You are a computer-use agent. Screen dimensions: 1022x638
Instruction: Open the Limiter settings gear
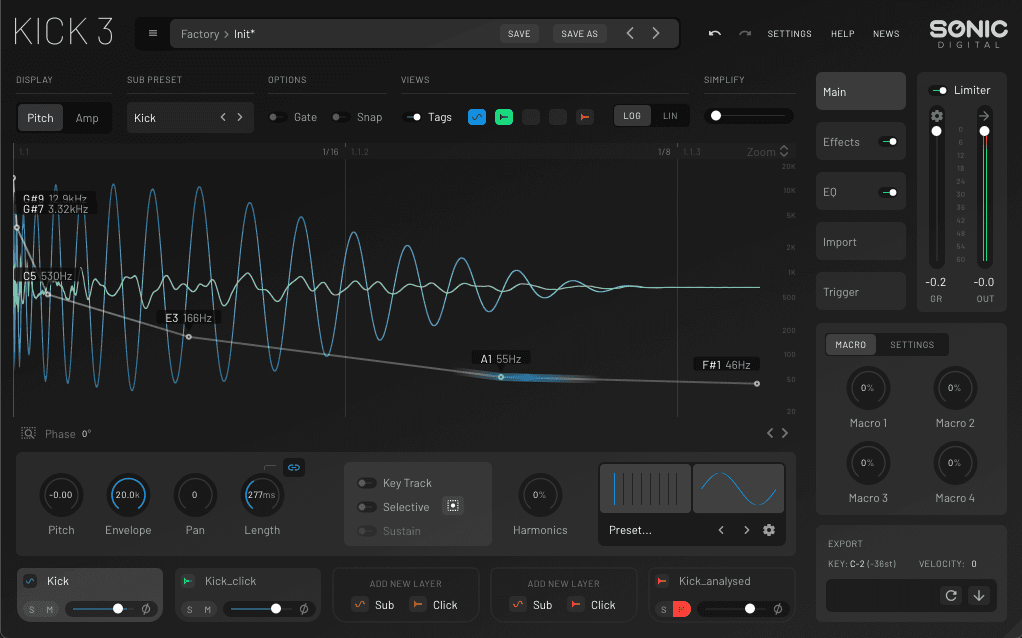936,116
